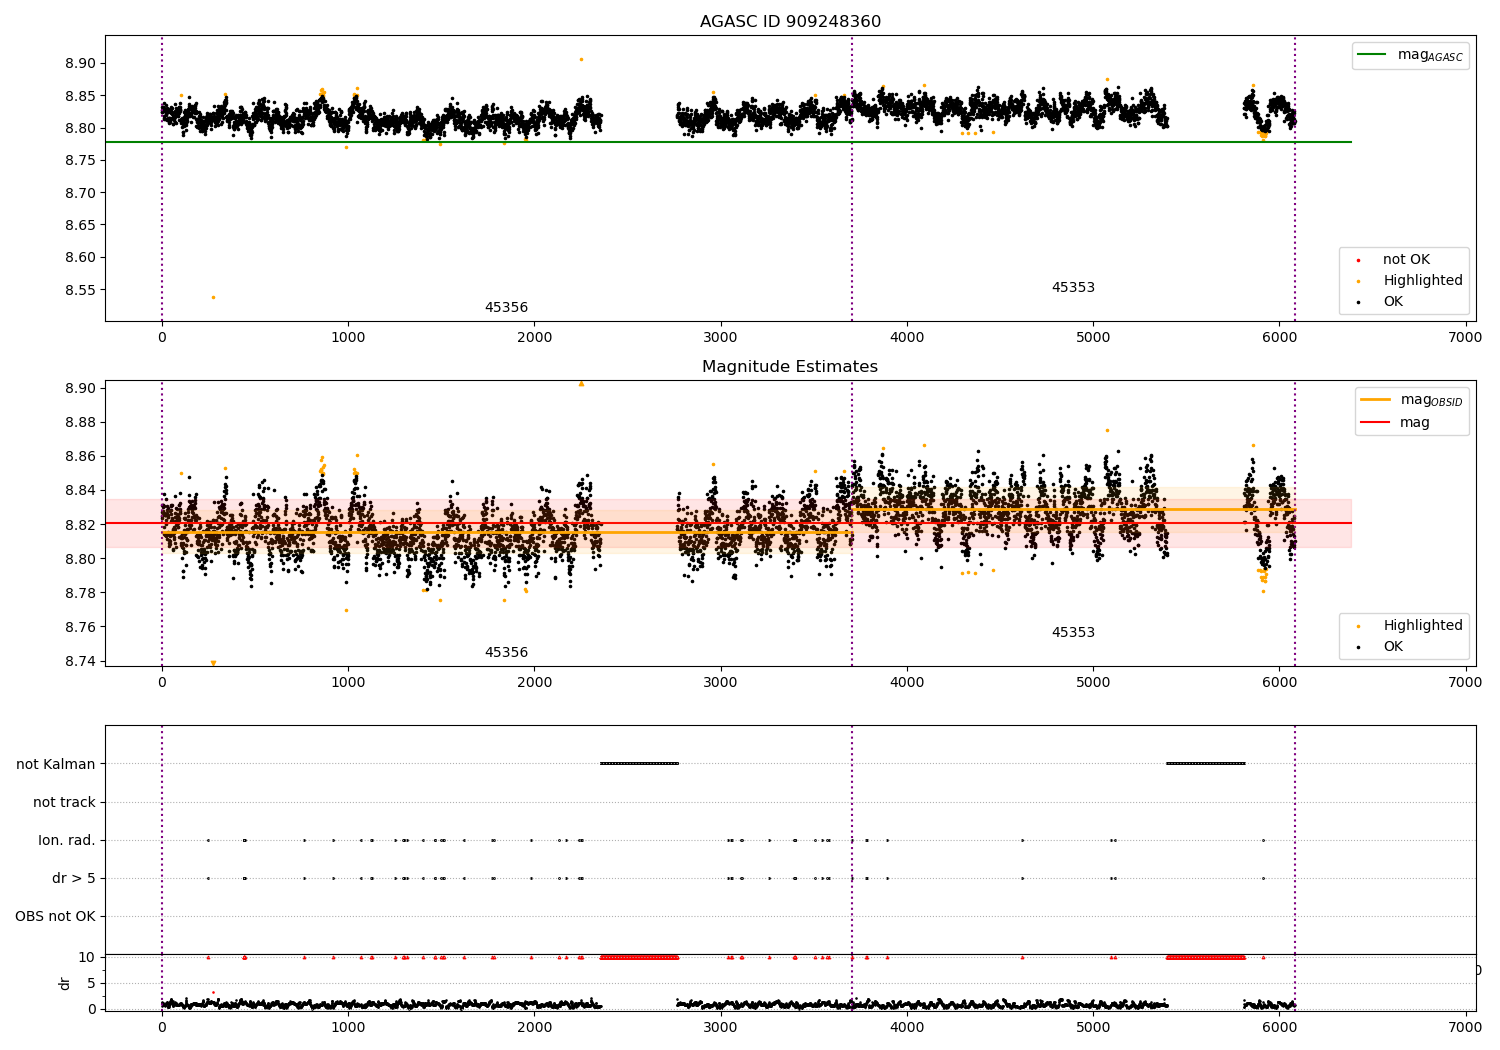Image resolution: width=1500 pixels, height=1050 pixels.
Task: Click the orange mag OBSID legend line
Action: coord(1375,400)
